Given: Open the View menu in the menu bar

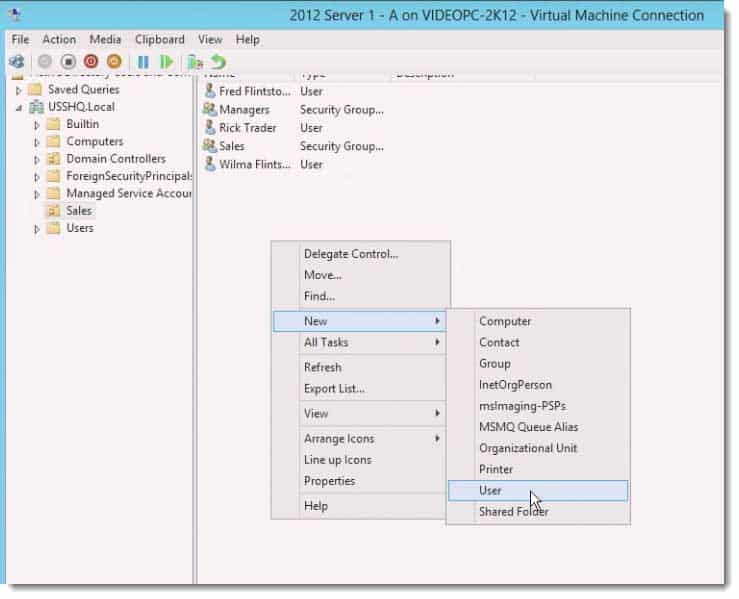Looking at the screenshot, I should click(x=210, y=40).
